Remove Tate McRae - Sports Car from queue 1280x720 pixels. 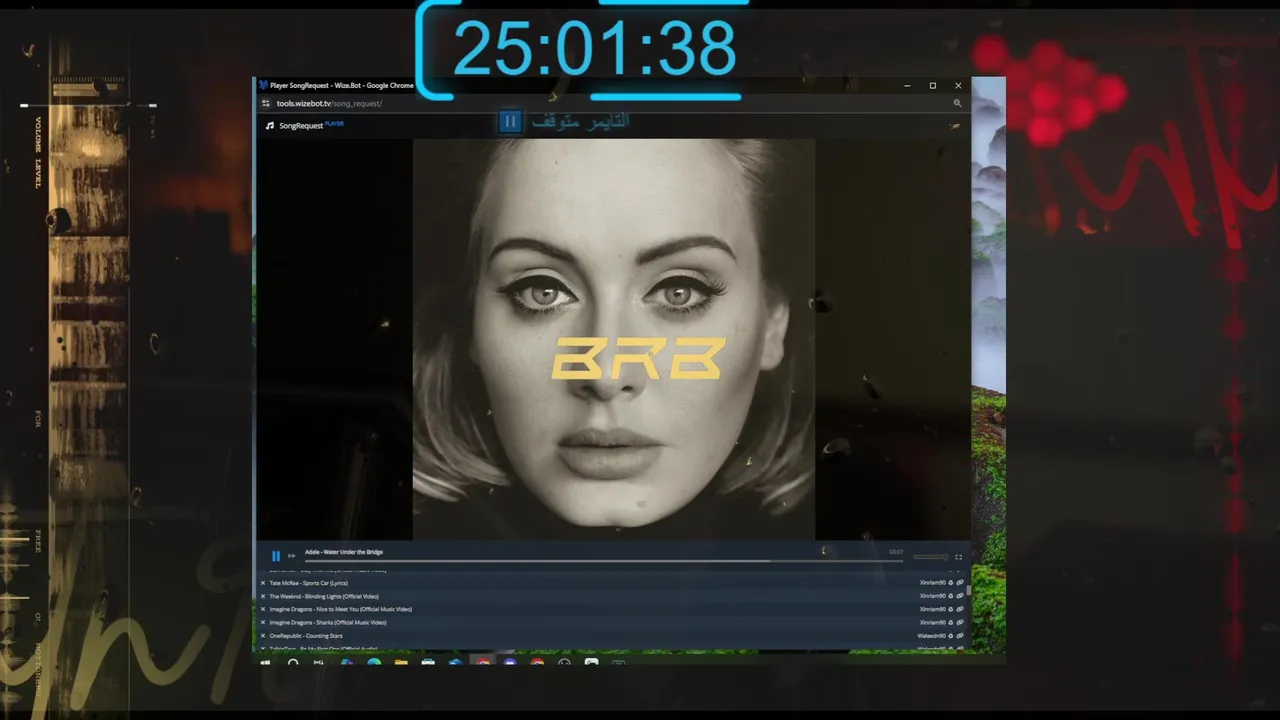click(x=263, y=583)
